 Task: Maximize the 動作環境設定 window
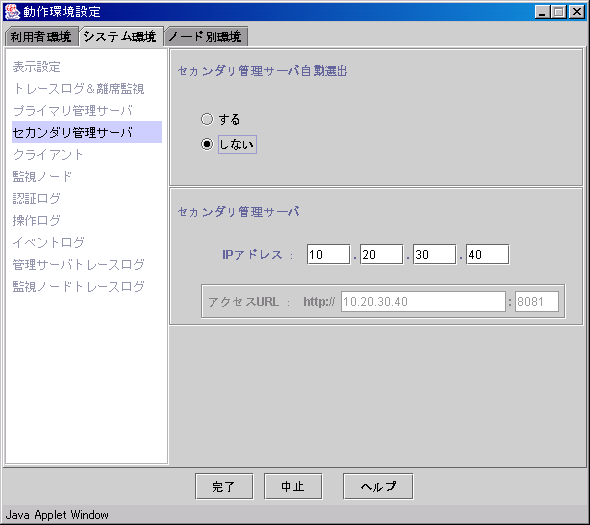[559, 12]
